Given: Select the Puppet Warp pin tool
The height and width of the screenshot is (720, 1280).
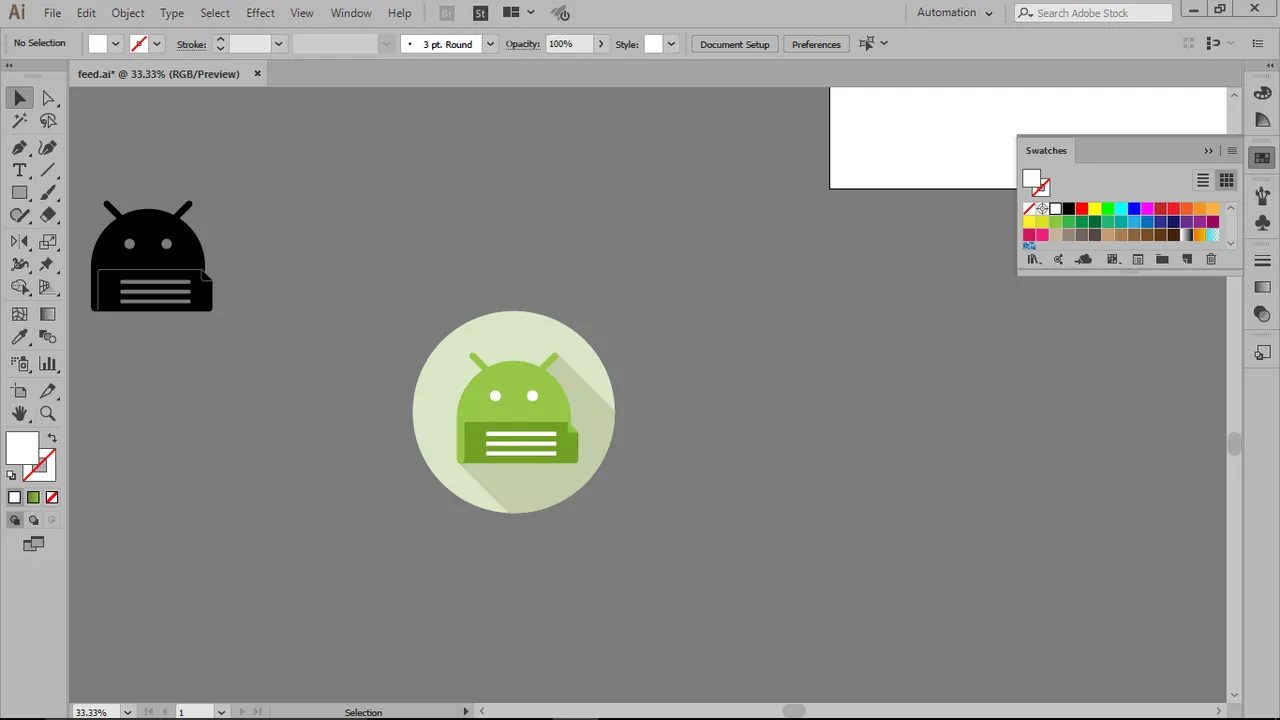Looking at the screenshot, I should pyautogui.click(x=48, y=265).
